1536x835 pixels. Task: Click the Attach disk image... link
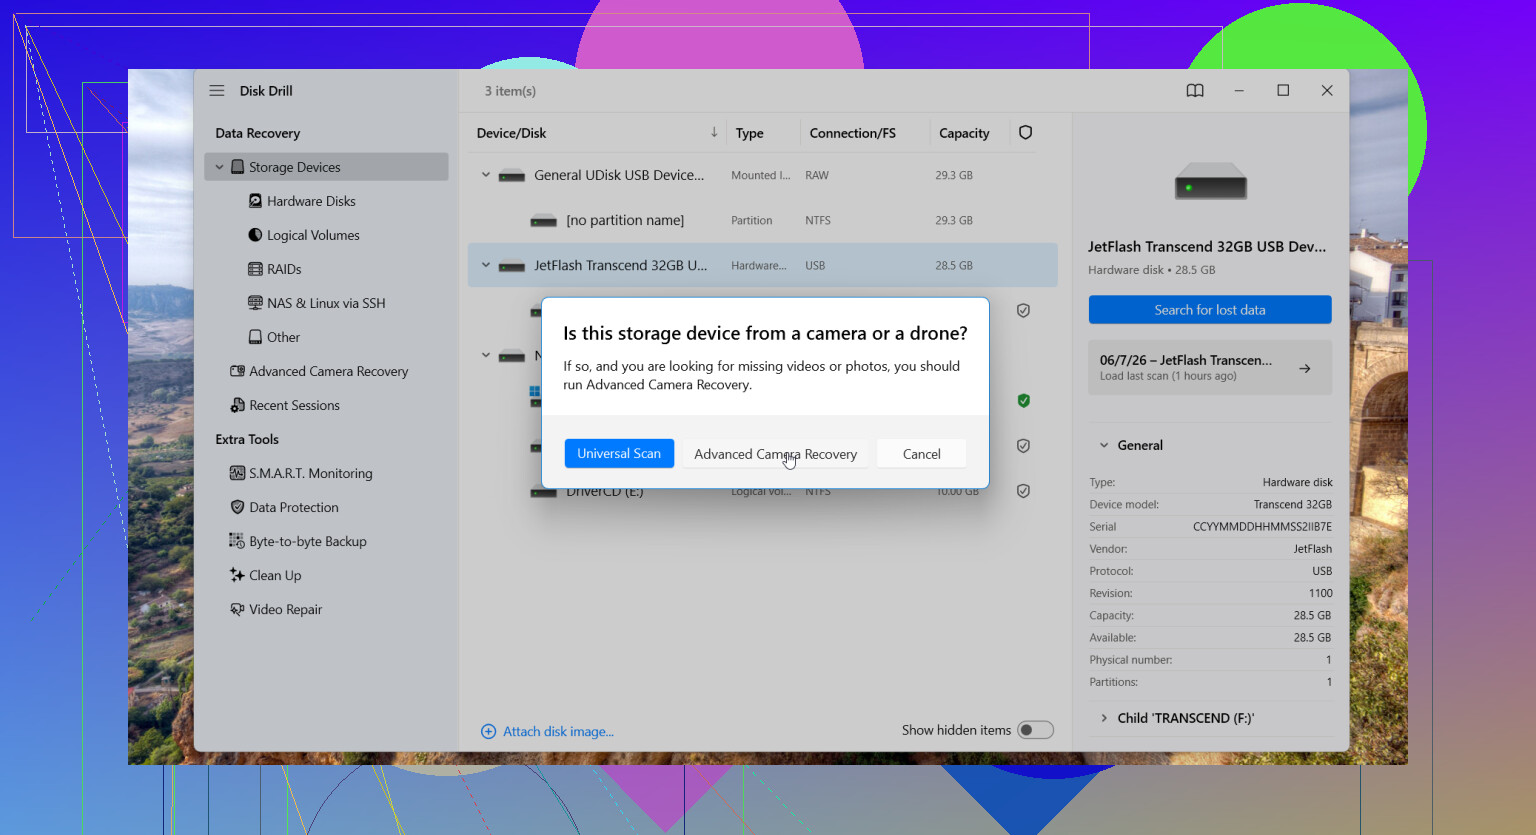[x=558, y=731]
